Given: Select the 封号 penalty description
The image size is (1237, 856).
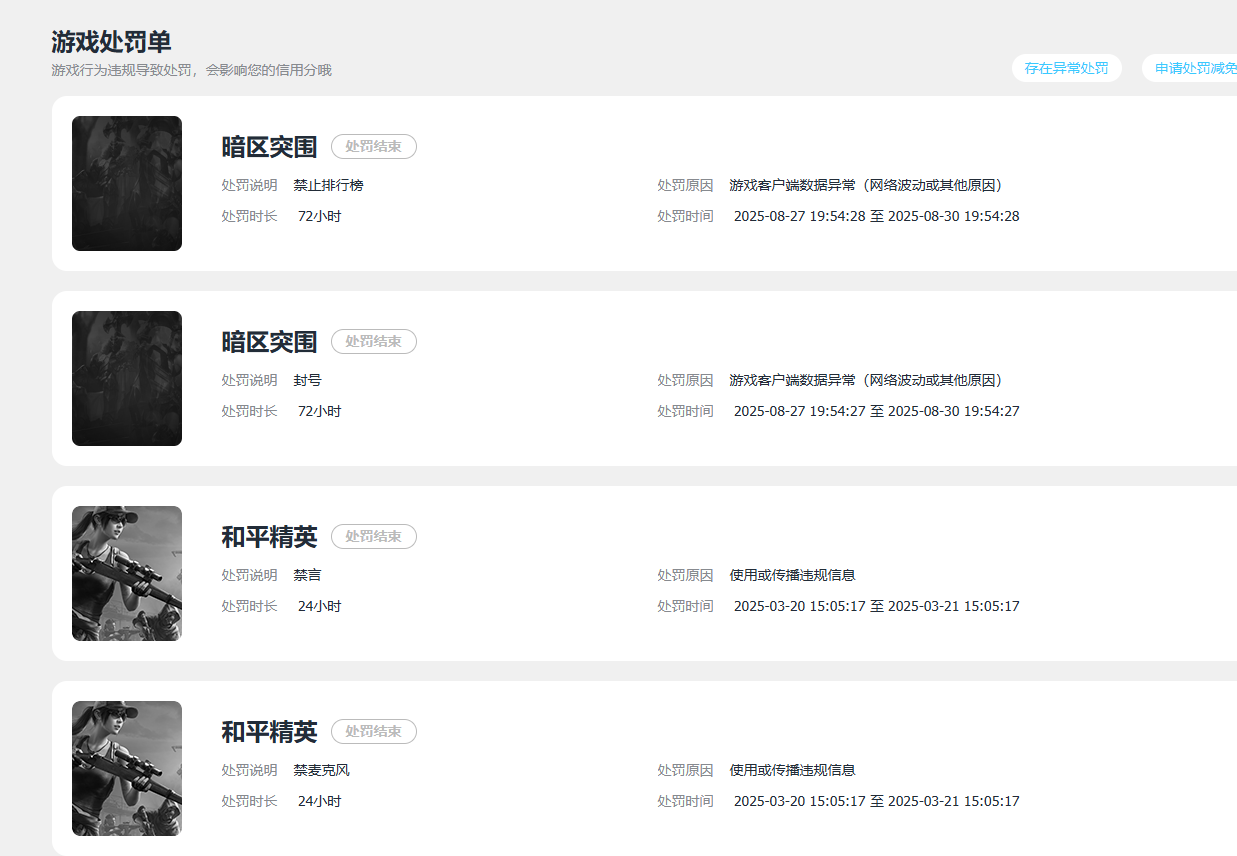Looking at the screenshot, I should (307, 380).
